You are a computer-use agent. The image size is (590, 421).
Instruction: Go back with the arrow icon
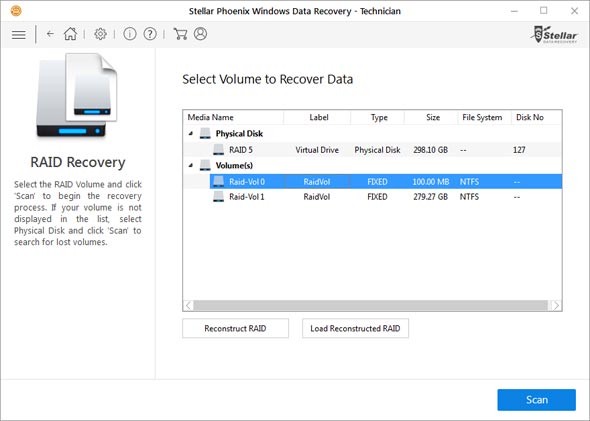pos(50,34)
